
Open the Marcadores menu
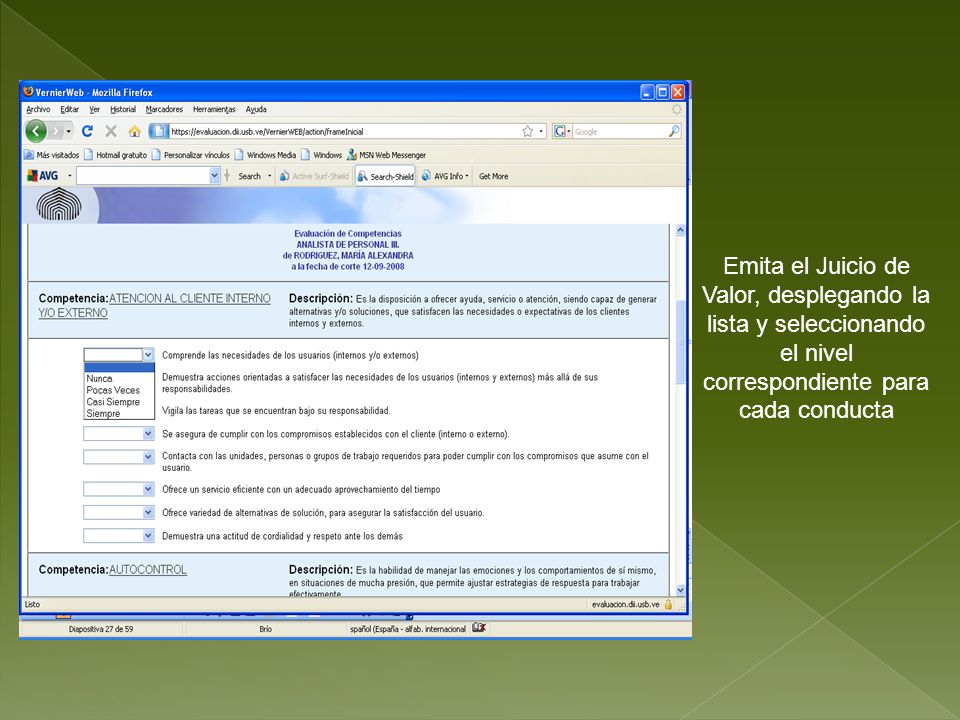click(x=164, y=109)
